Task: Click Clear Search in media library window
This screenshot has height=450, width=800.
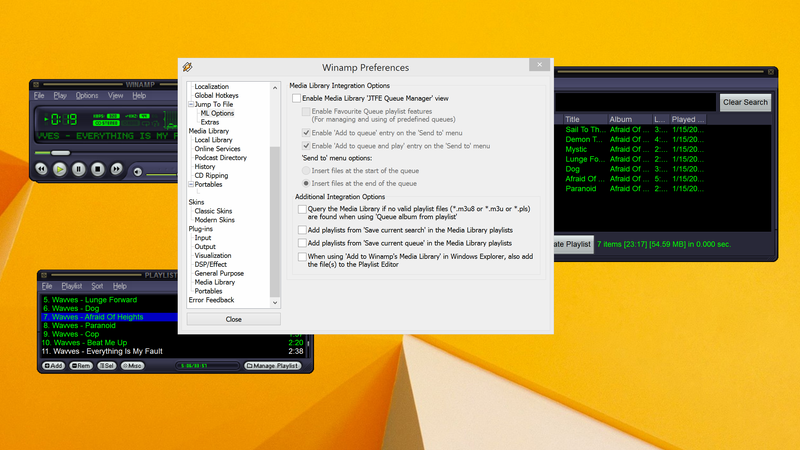Action: pos(745,102)
